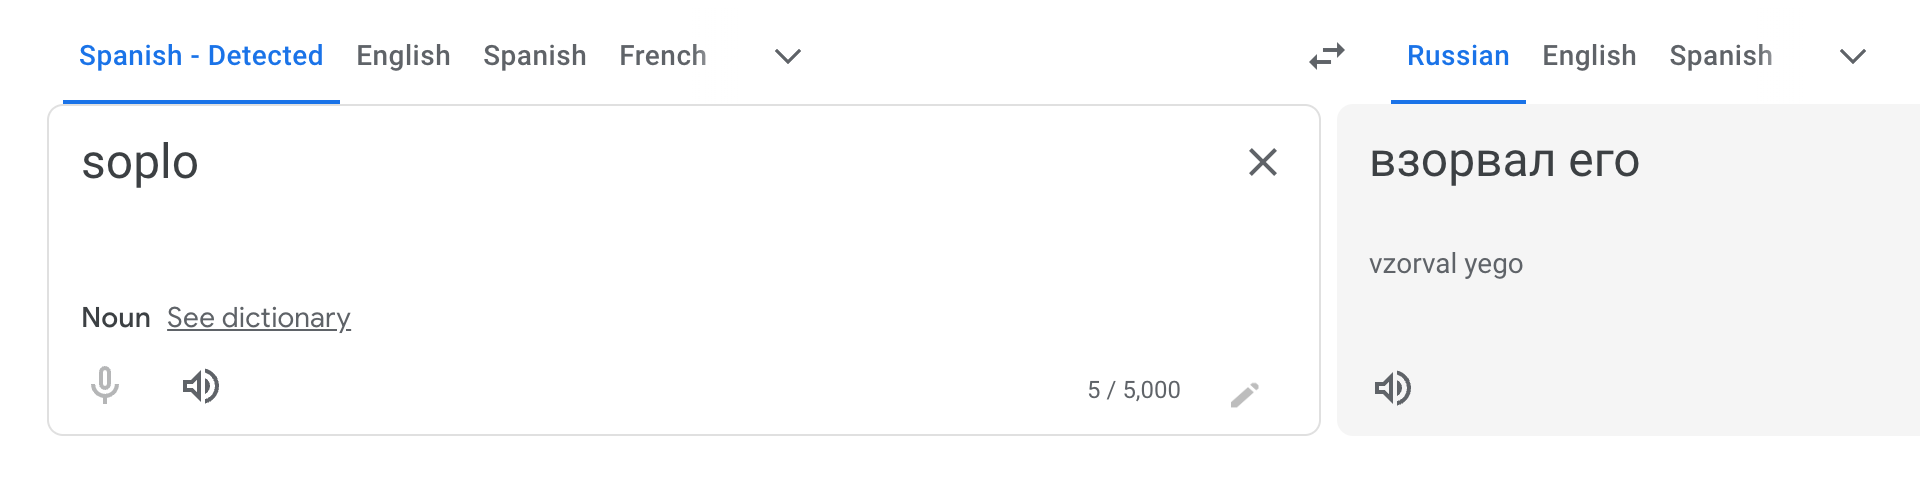Expand the target language list chevron

[x=1853, y=56]
